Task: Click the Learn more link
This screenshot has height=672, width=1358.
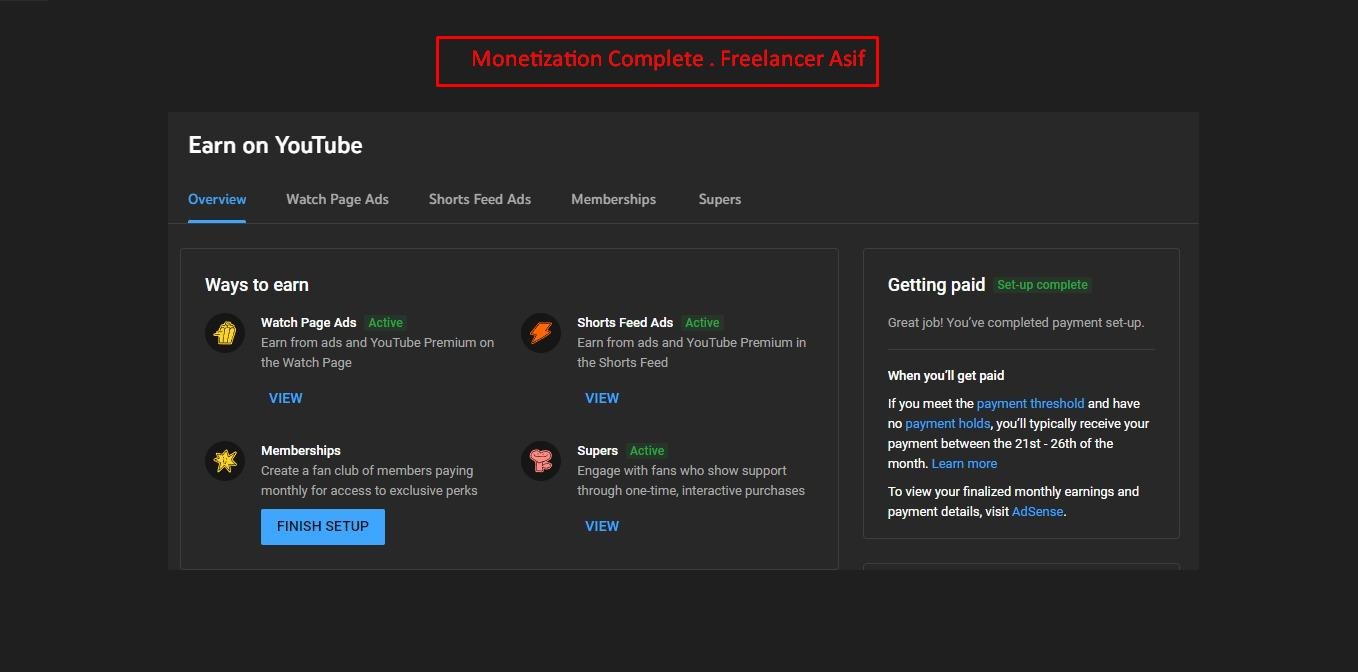Action: pyautogui.click(x=964, y=464)
